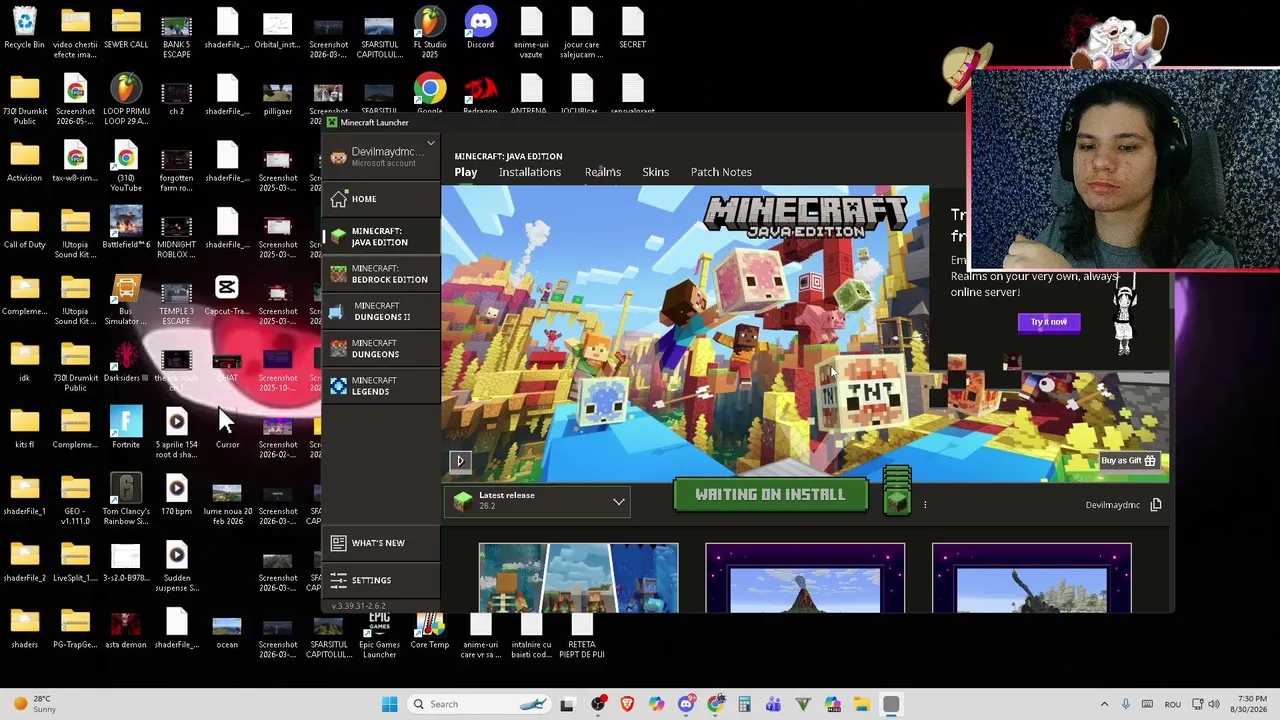
Task: Open the Skins tab
Action: pos(656,172)
